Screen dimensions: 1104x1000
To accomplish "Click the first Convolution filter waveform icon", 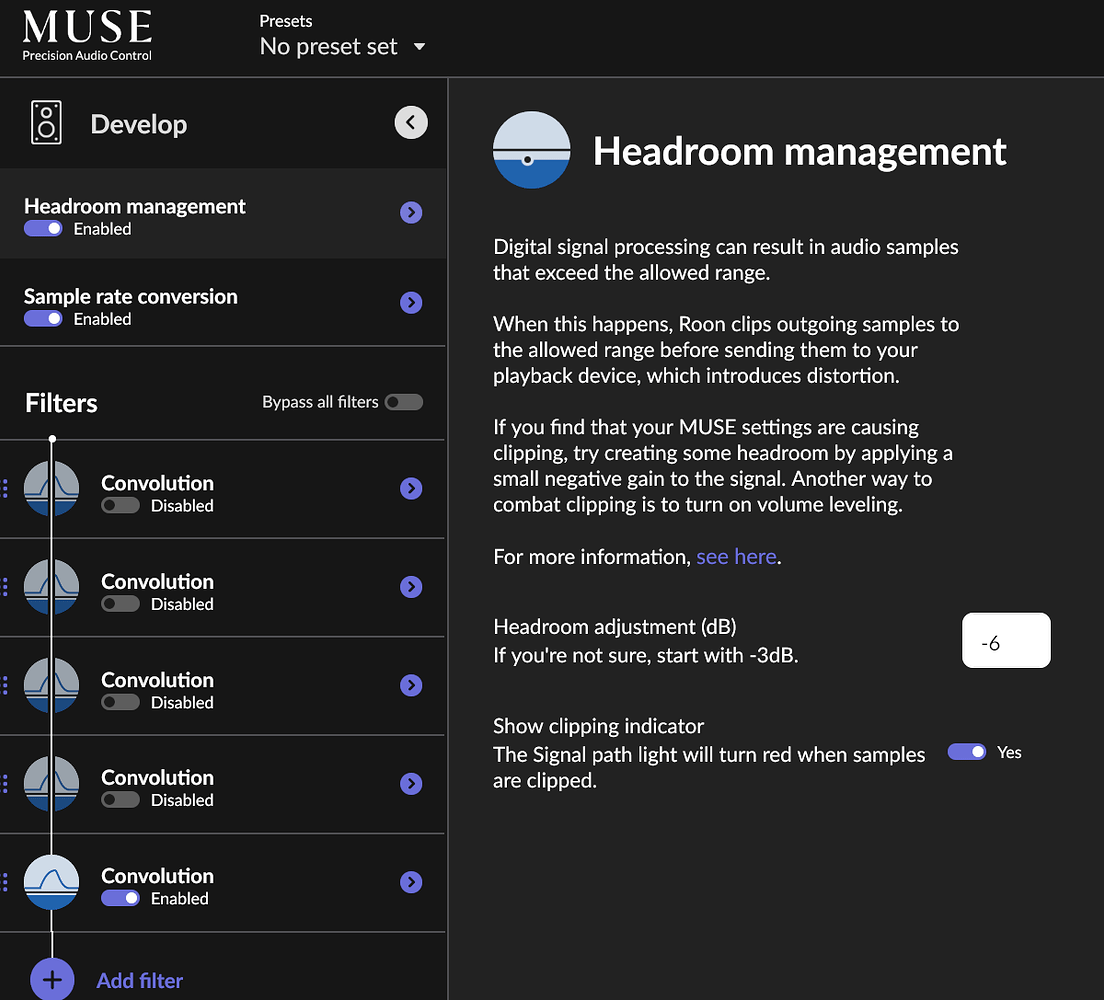I will coord(51,488).
